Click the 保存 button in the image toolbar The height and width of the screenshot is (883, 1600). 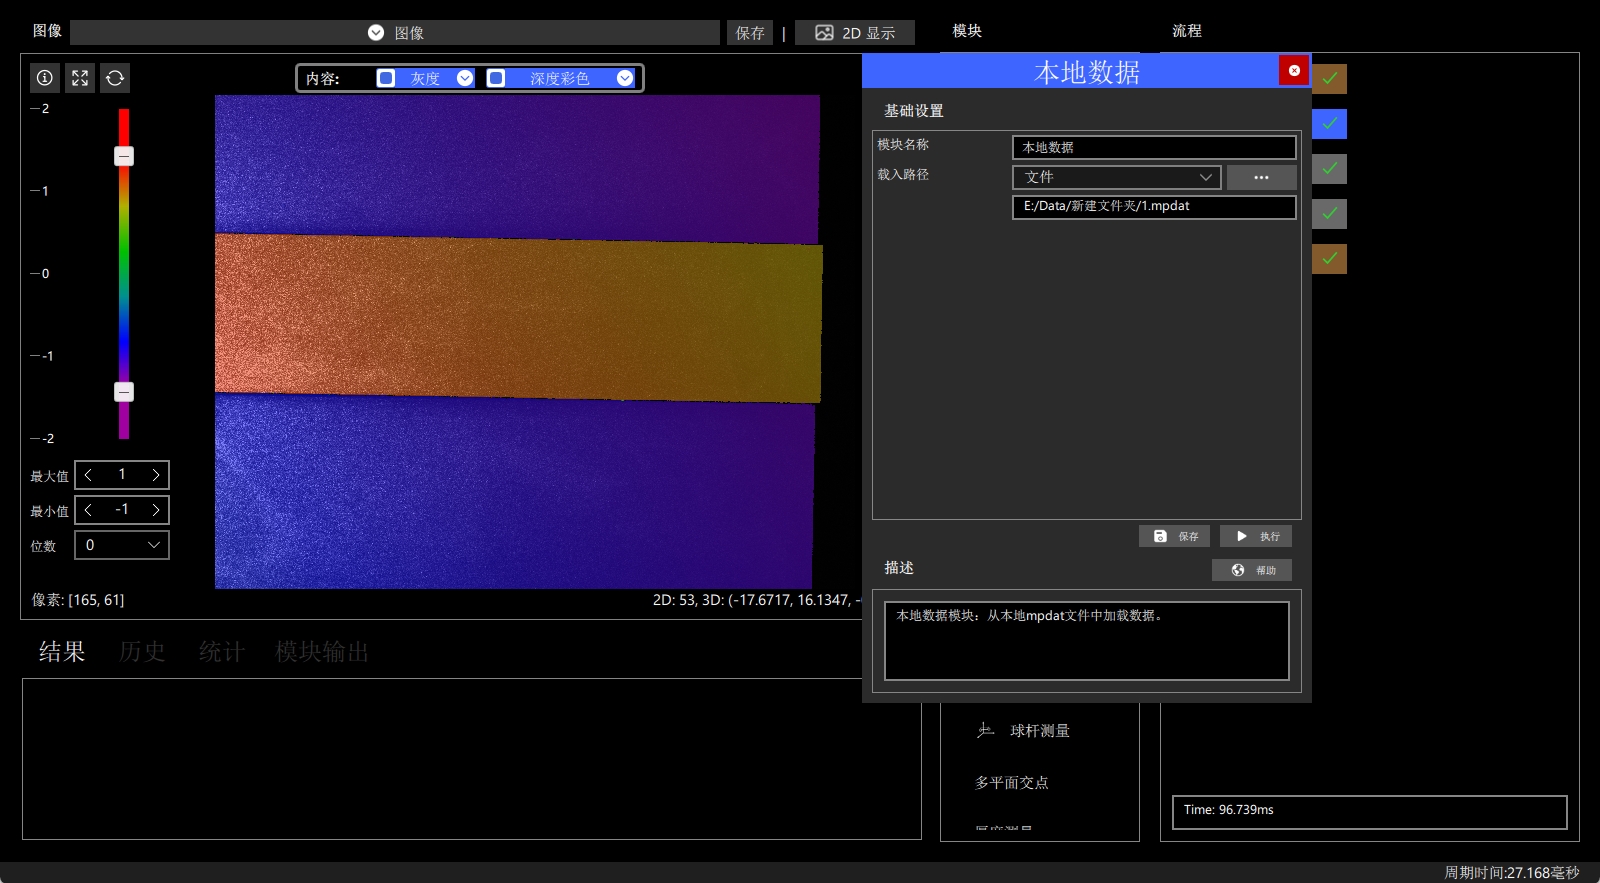(x=750, y=33)
